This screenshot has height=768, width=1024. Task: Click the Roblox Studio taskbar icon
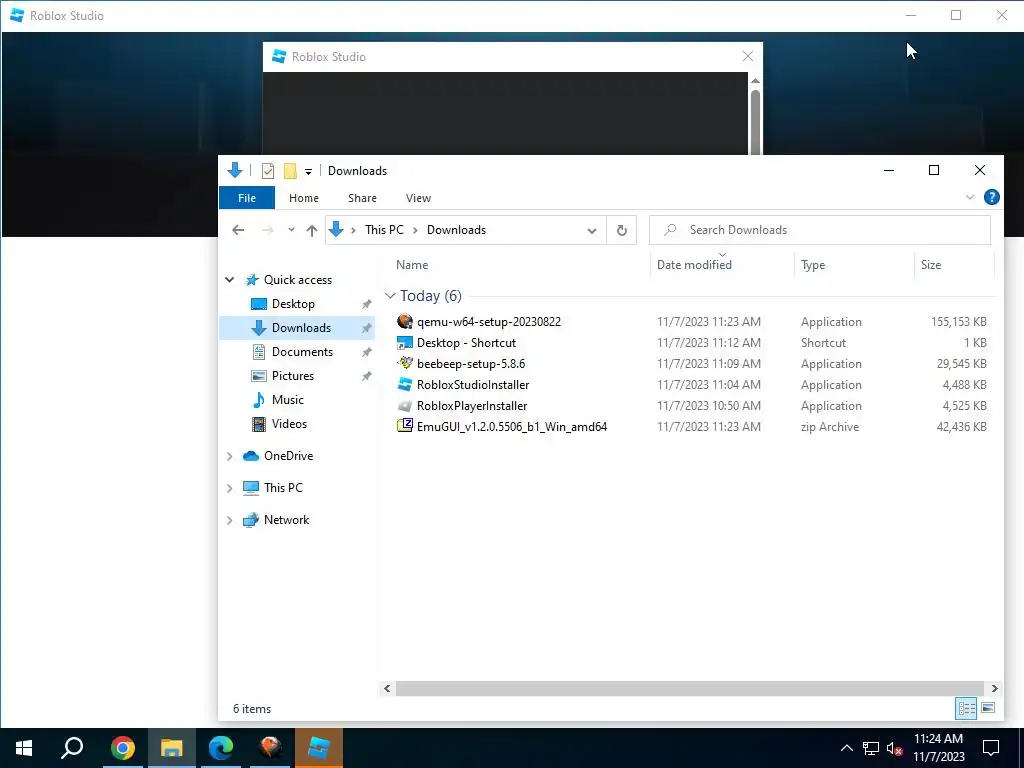click(319, 748)
